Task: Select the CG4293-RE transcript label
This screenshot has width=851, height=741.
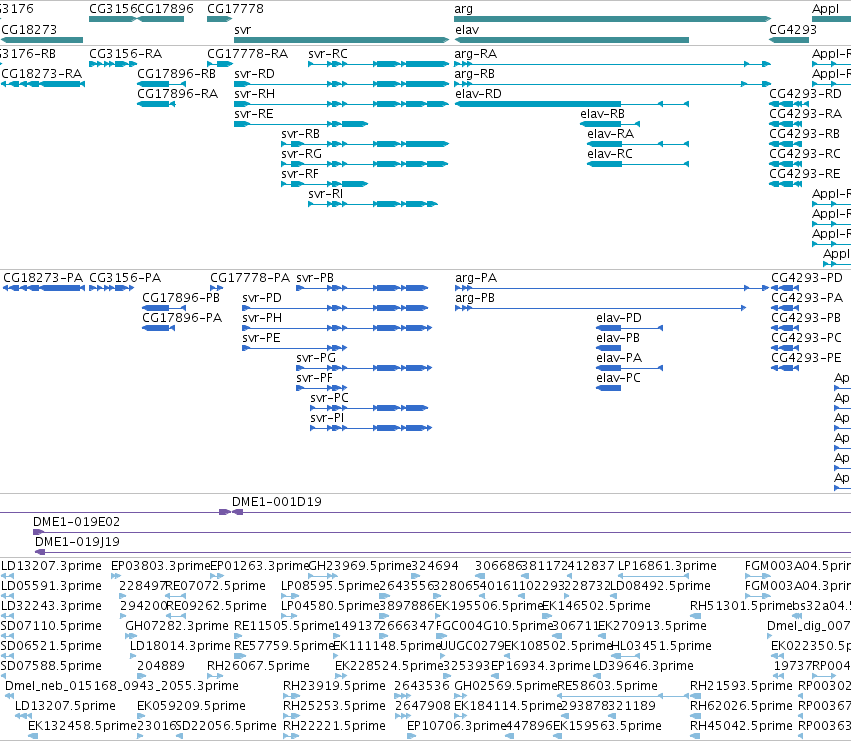Action: (x=805, y=174)
